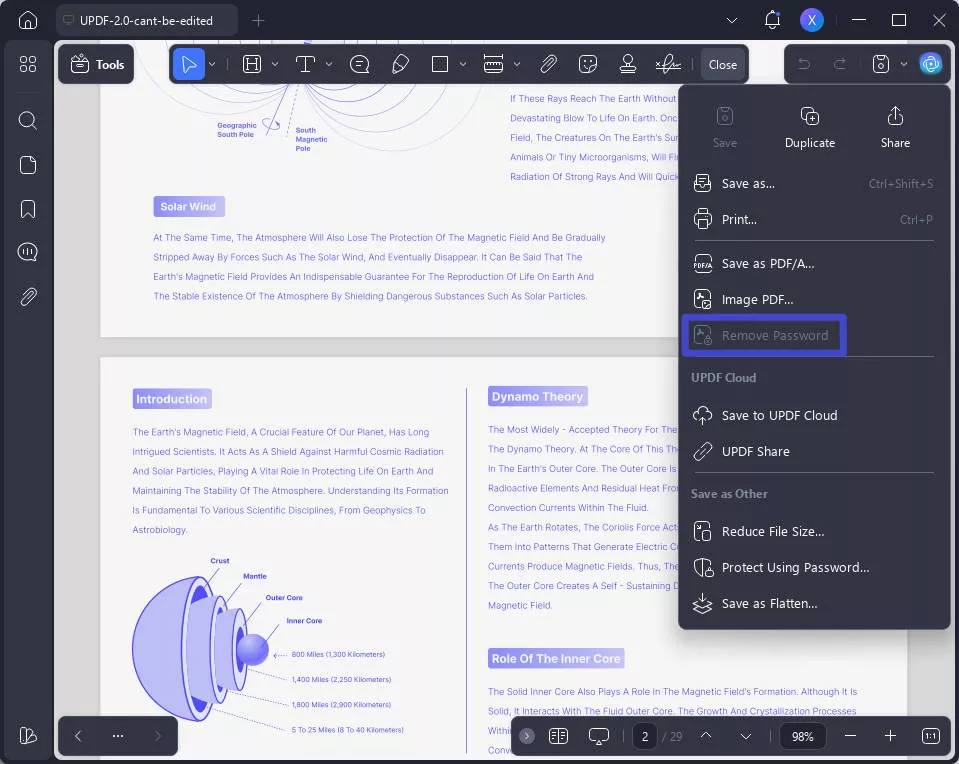The width and height of the screenshot is (959, 764).
Task: Open the sticker tool
Action: click(588, 64)
